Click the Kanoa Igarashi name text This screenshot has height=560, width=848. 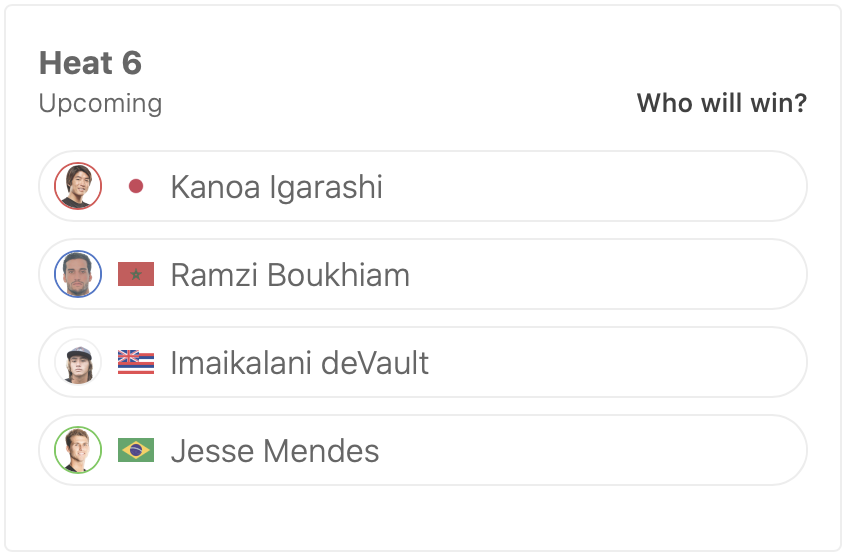click(276, 187)
